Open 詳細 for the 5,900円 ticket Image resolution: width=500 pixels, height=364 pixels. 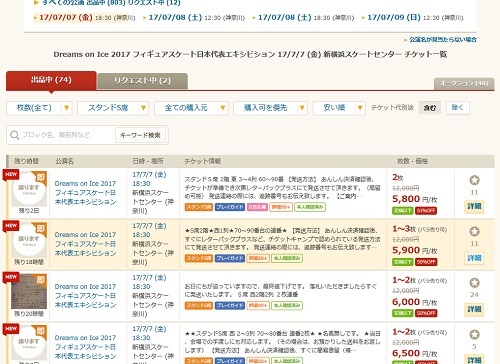474,258
